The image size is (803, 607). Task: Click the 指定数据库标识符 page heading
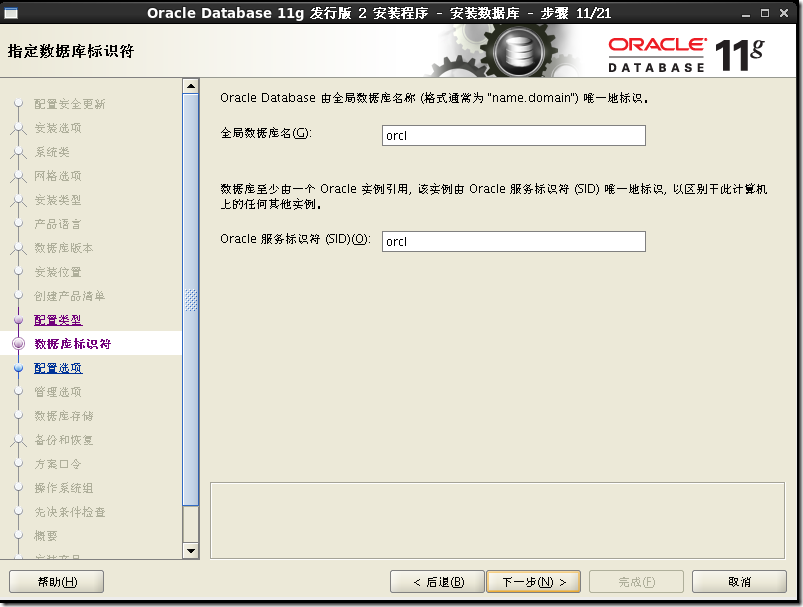71,51
